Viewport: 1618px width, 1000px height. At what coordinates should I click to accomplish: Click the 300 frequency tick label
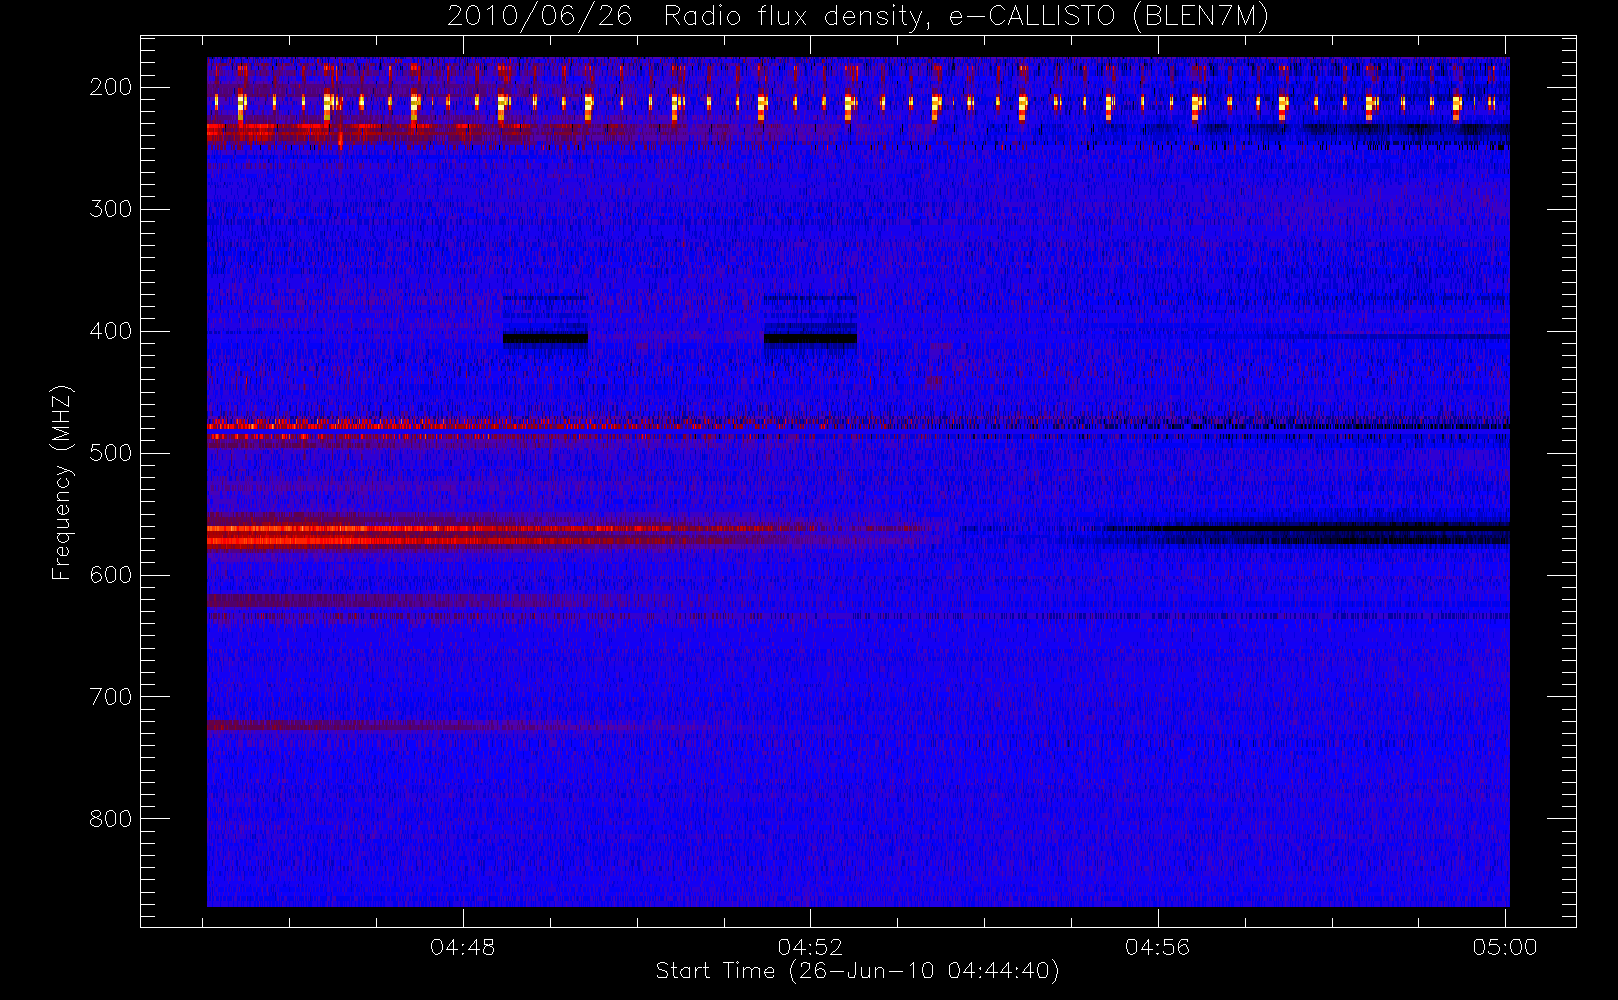coord(110,209)
